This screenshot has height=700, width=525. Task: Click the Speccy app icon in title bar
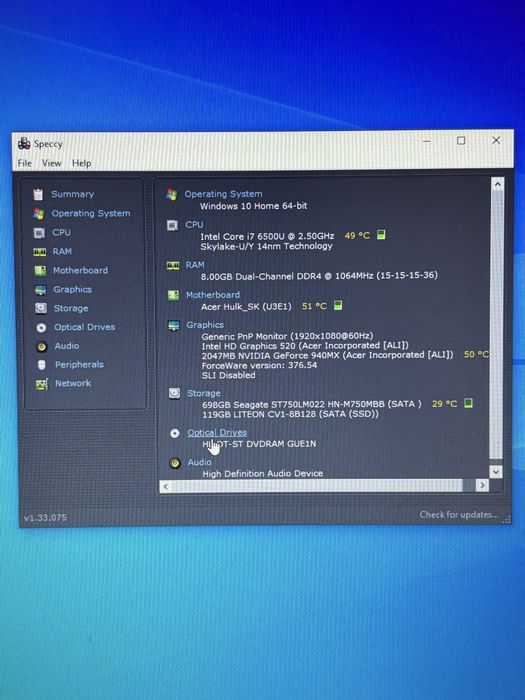point(24,144)
